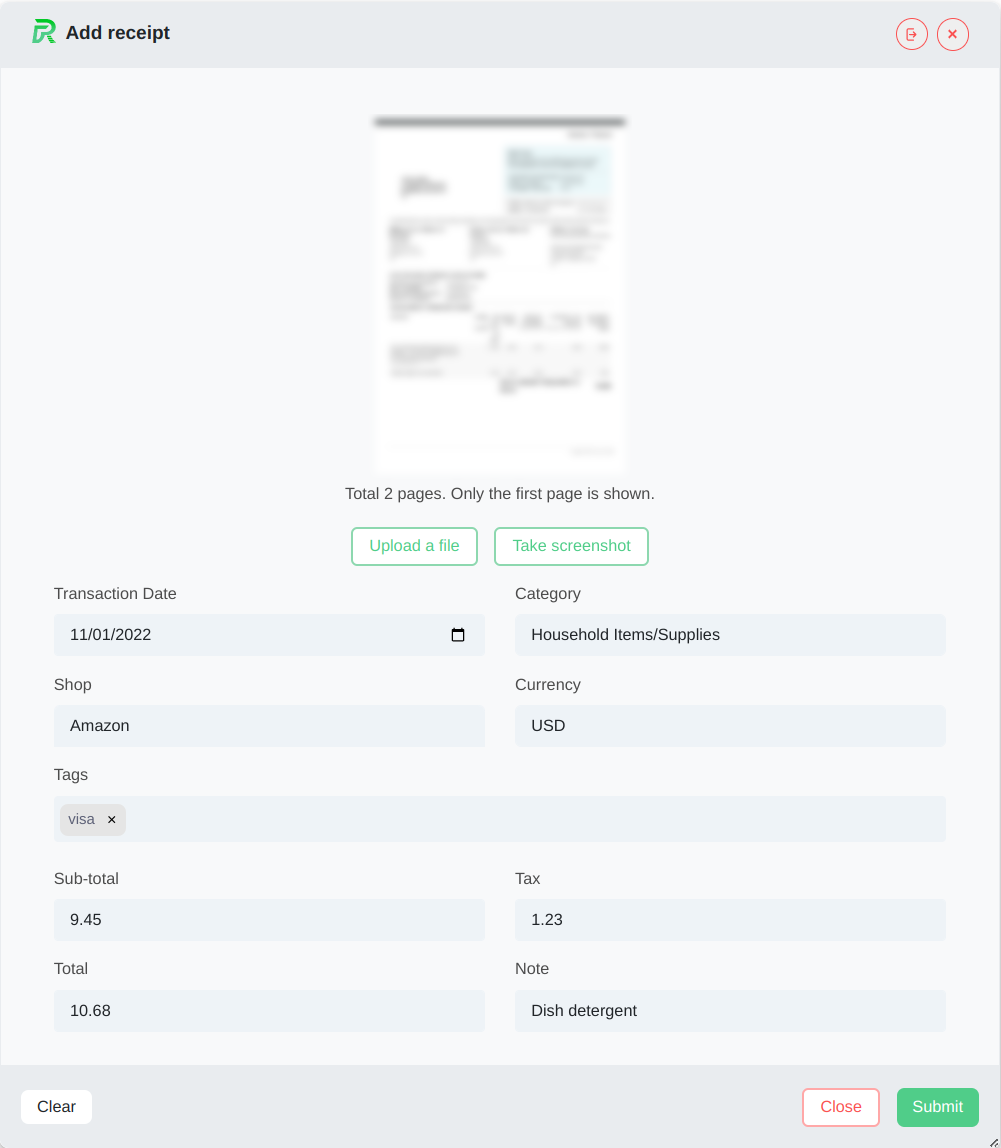Click Take screenshot button

571,546
